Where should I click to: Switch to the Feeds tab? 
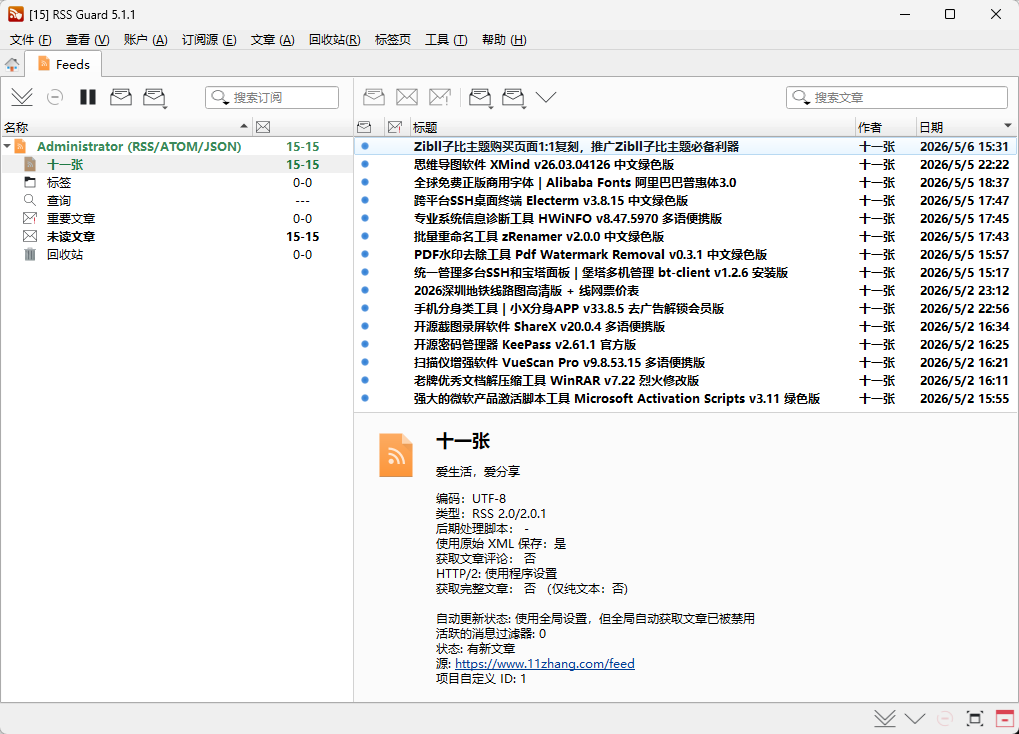coord(64,64)
